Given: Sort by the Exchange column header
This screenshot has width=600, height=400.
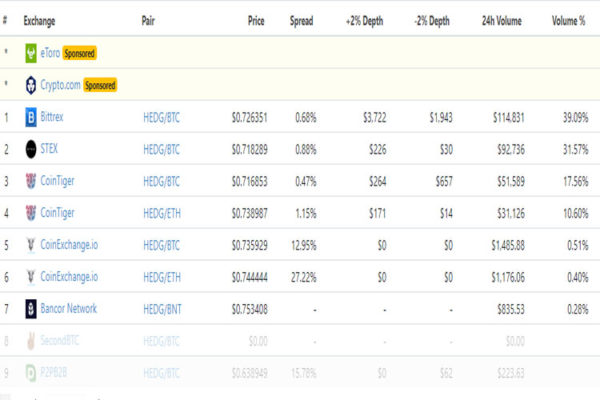Looking at the screenshot, I should [39, 21].
